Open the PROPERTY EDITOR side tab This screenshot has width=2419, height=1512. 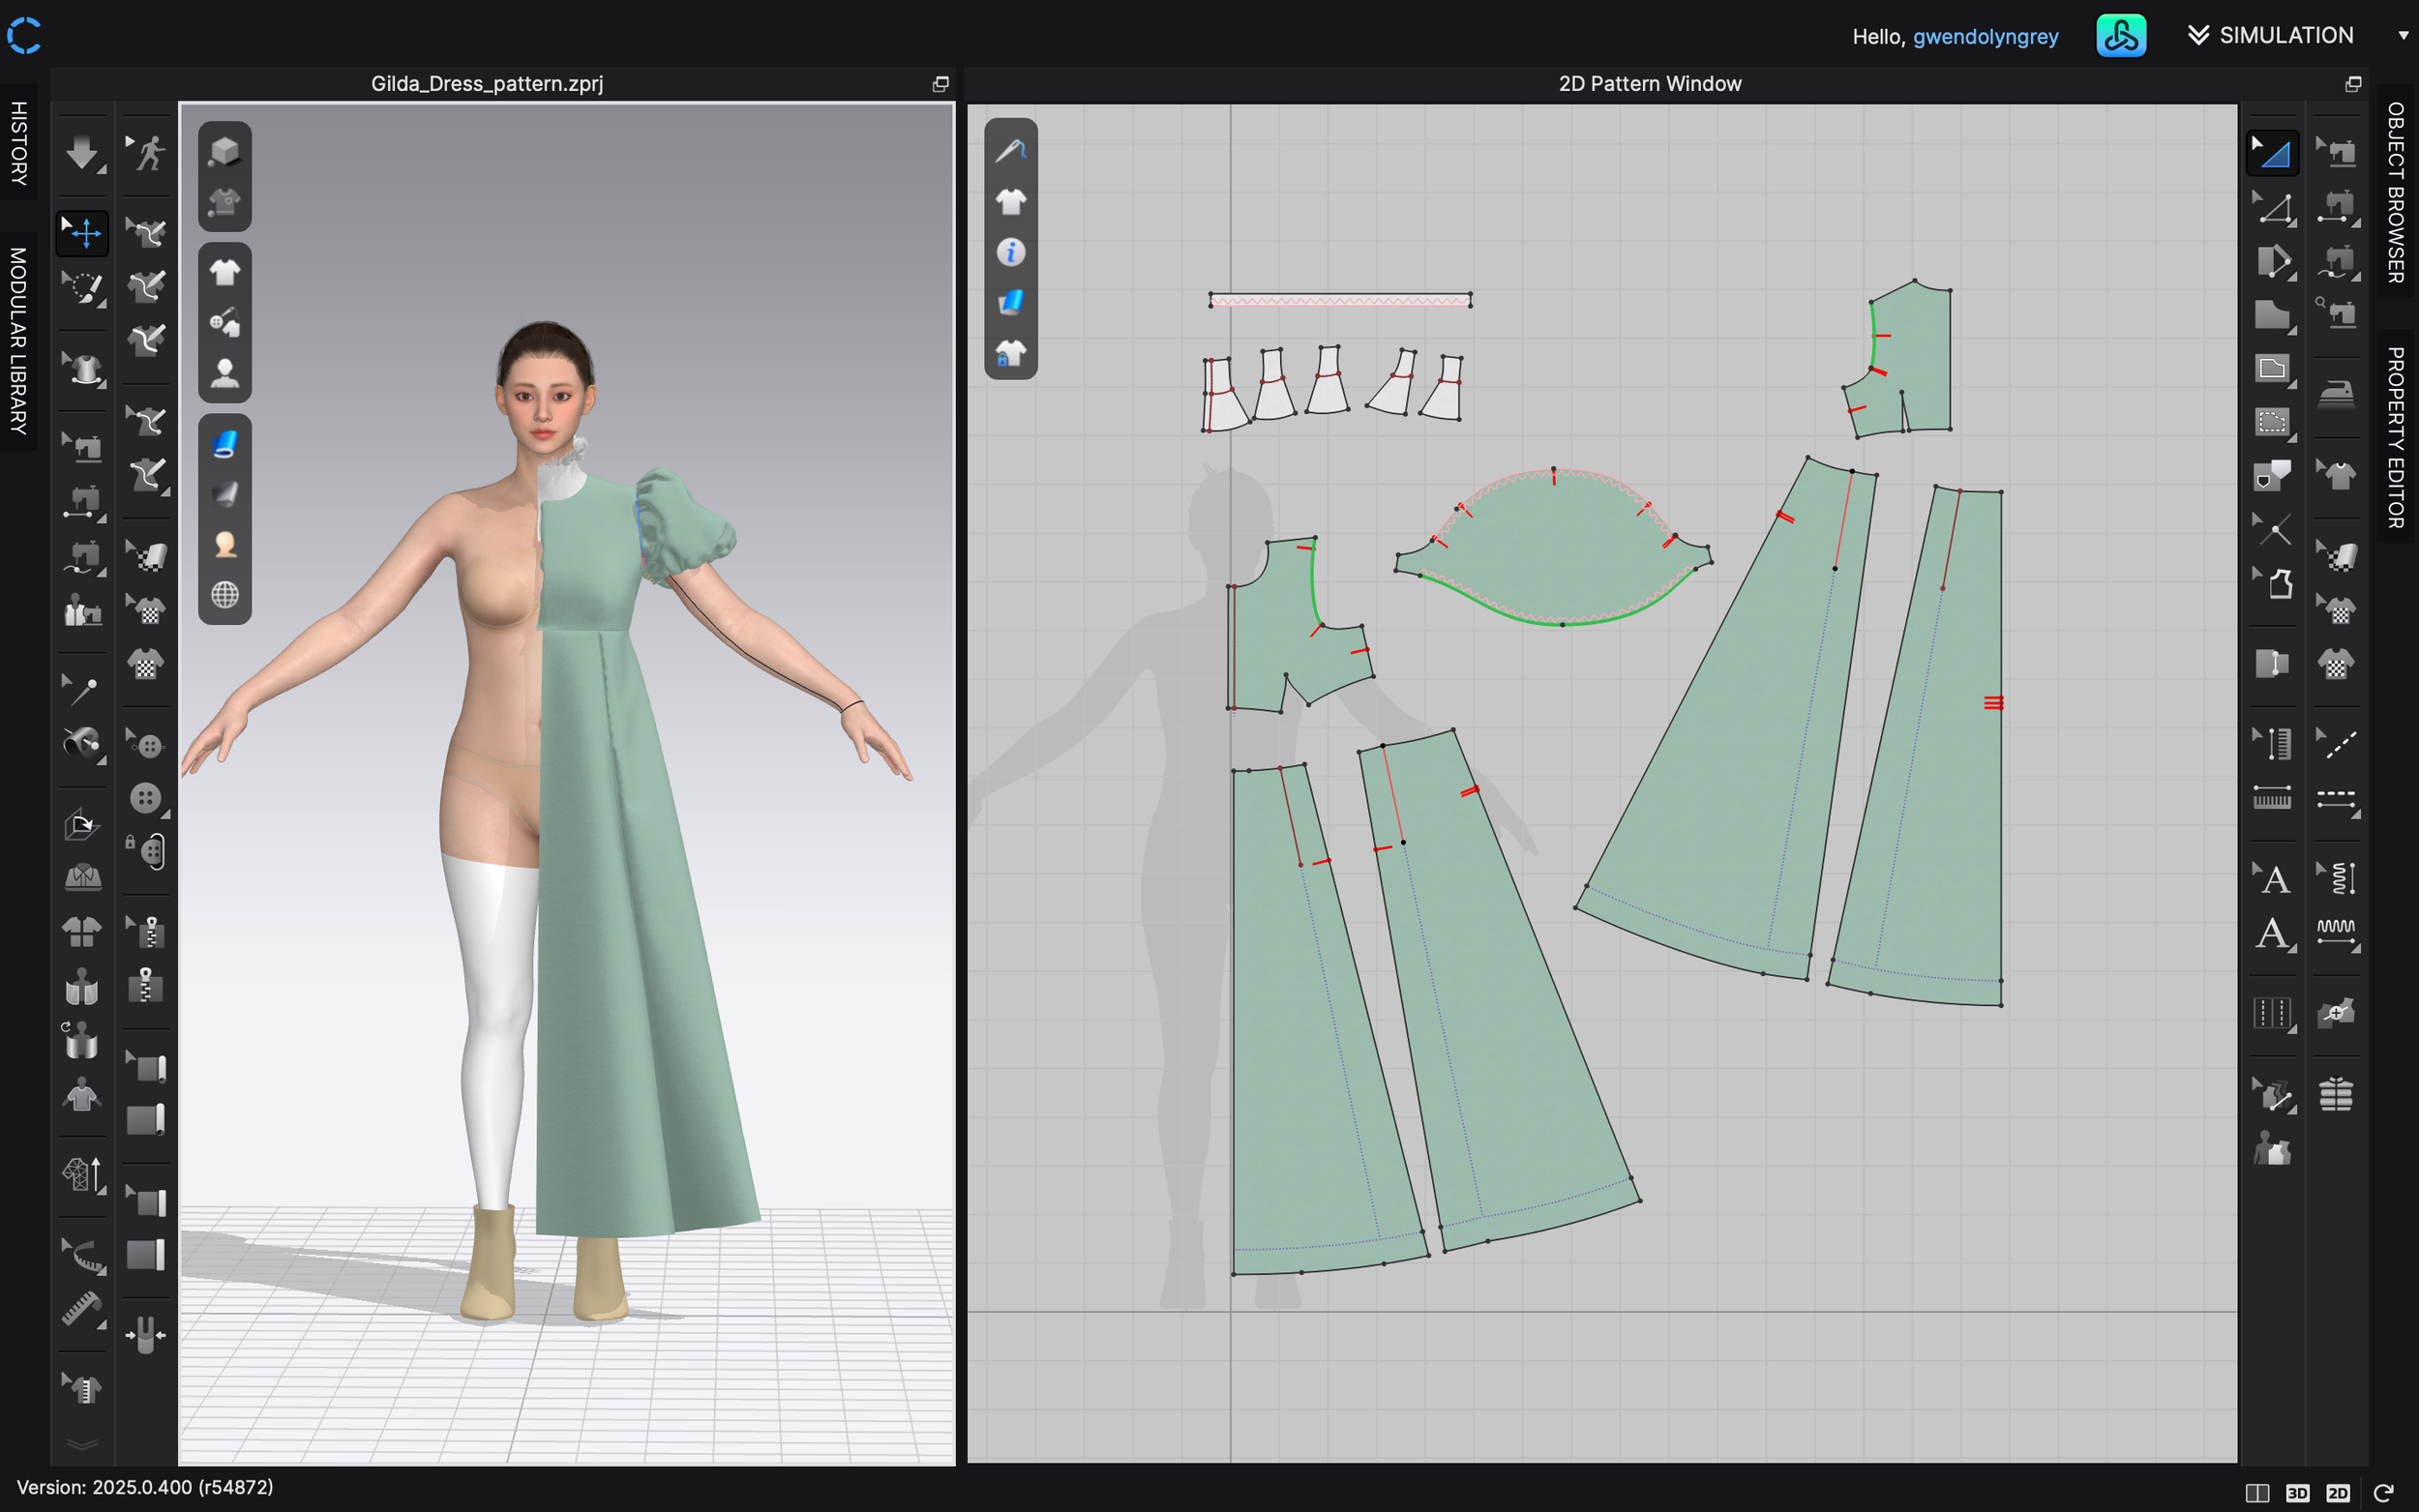coord(2396,437)
